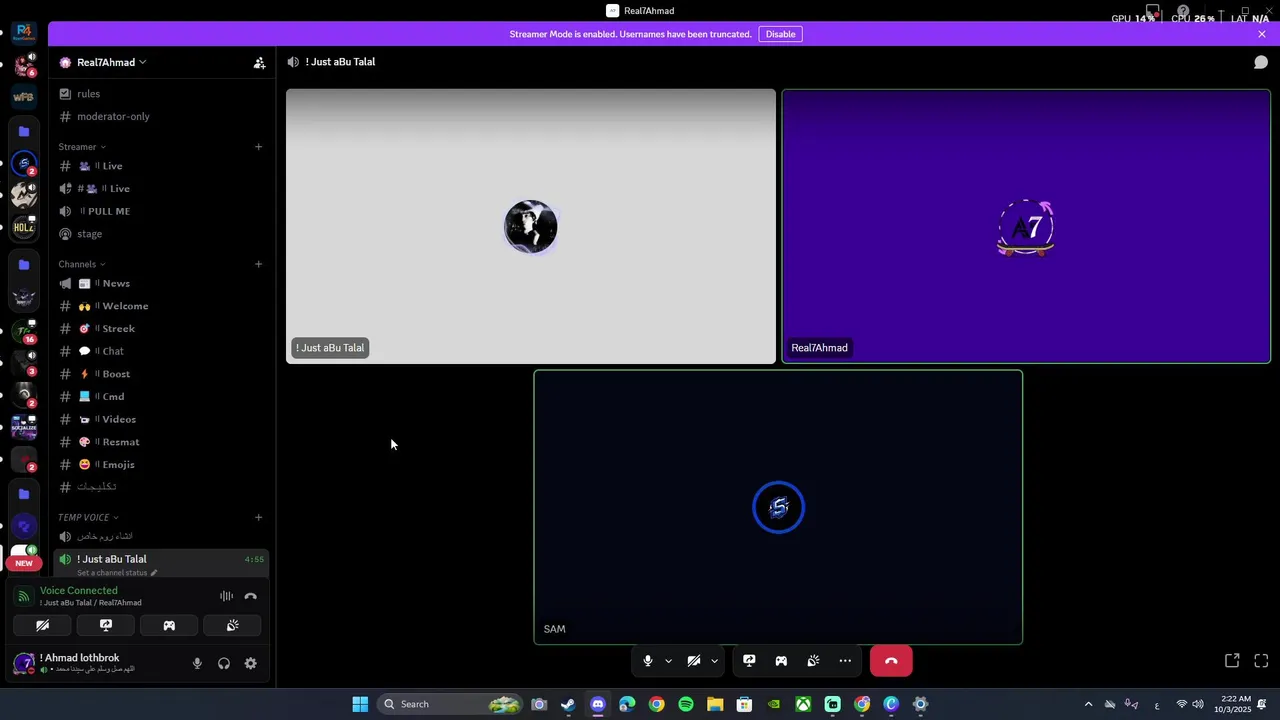The width and height of the screenshot is (1280, 720).
Task: Open microphone input options arrow
Action: click(x=668, y=661)
